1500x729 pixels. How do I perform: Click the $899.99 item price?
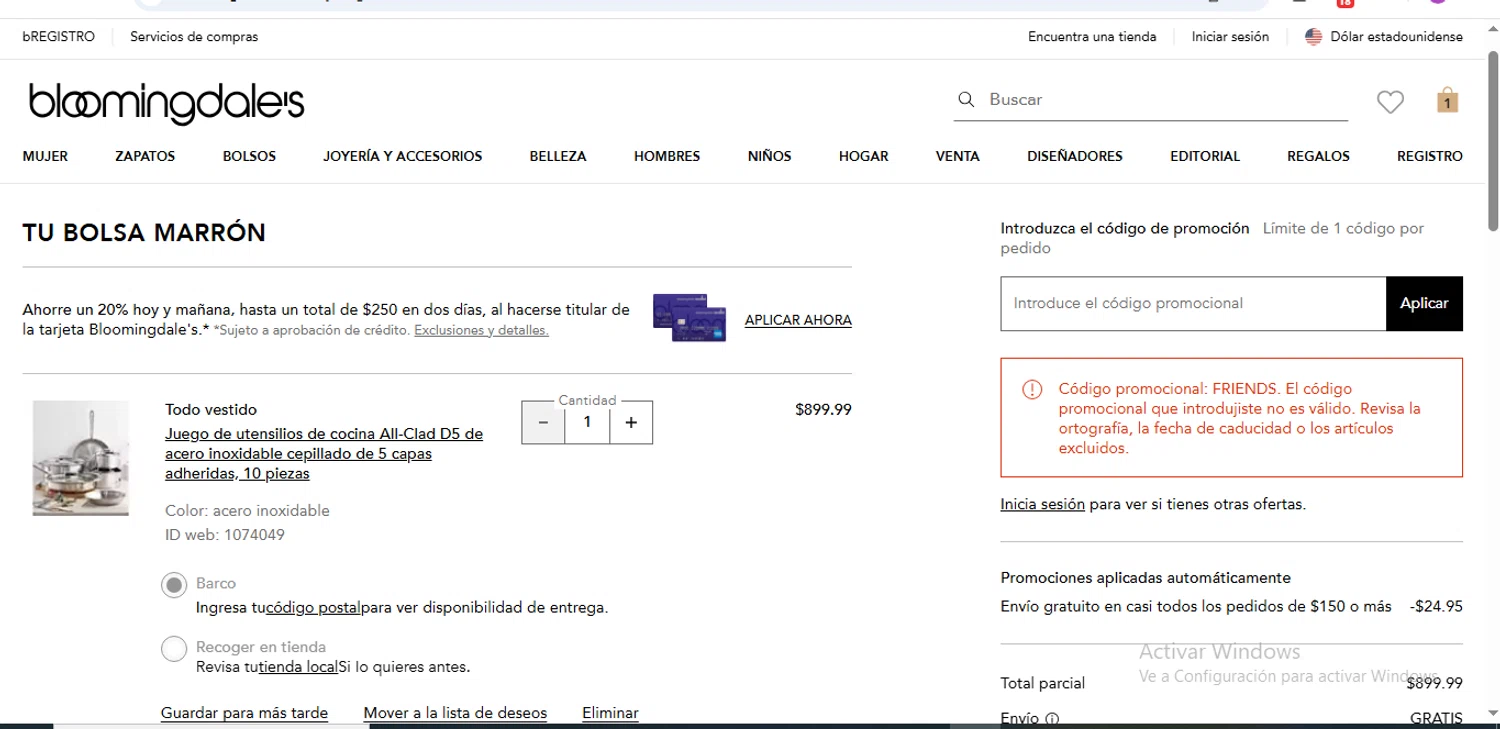coord(823,409)
